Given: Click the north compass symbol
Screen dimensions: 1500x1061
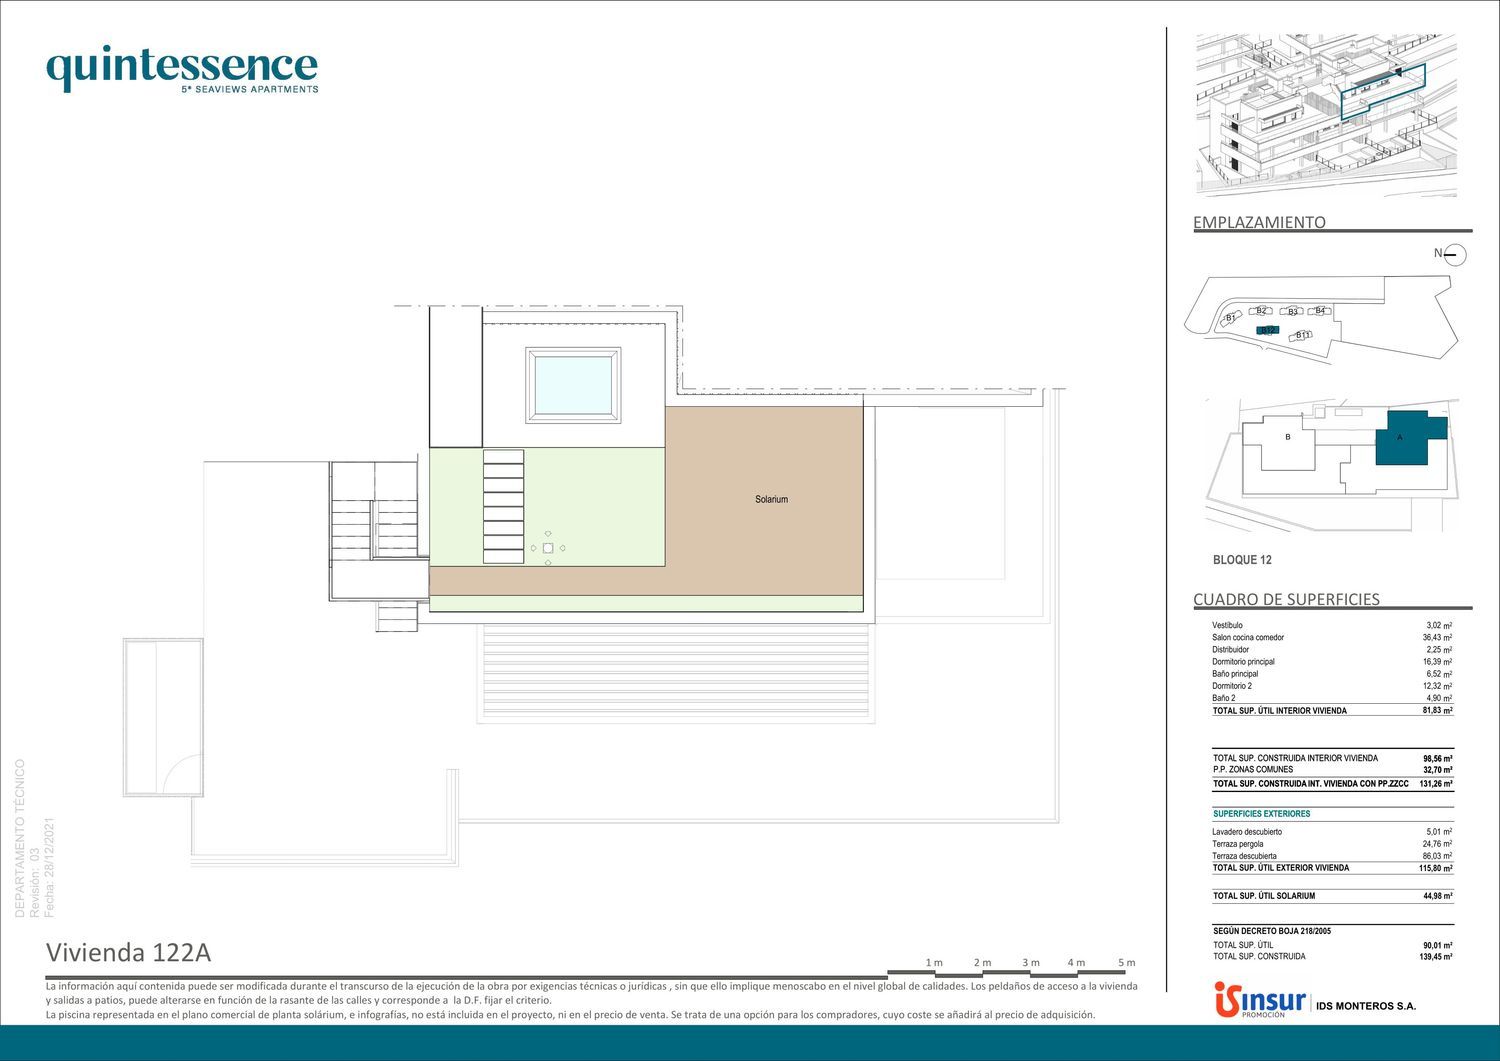Looking at the screenshot, I should (1455, 255).
